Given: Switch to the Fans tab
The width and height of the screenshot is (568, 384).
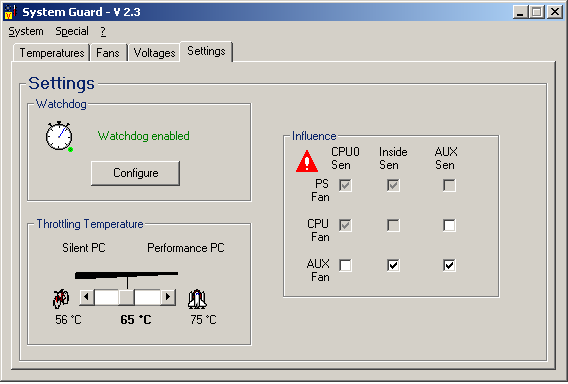Looking at the screenshot, I should click(x=108, y=53).
